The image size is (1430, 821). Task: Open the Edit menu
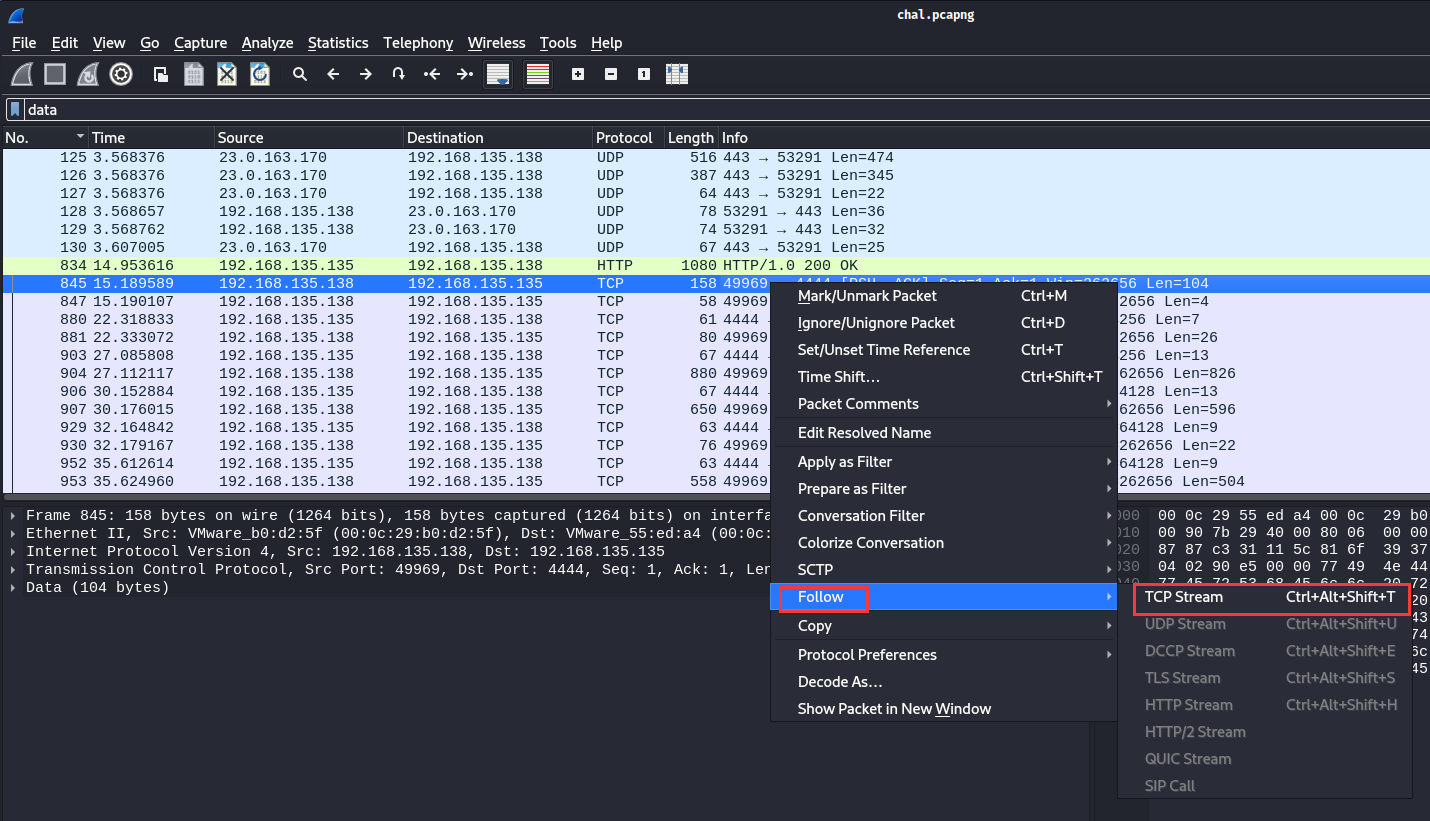tap(65, 43)
